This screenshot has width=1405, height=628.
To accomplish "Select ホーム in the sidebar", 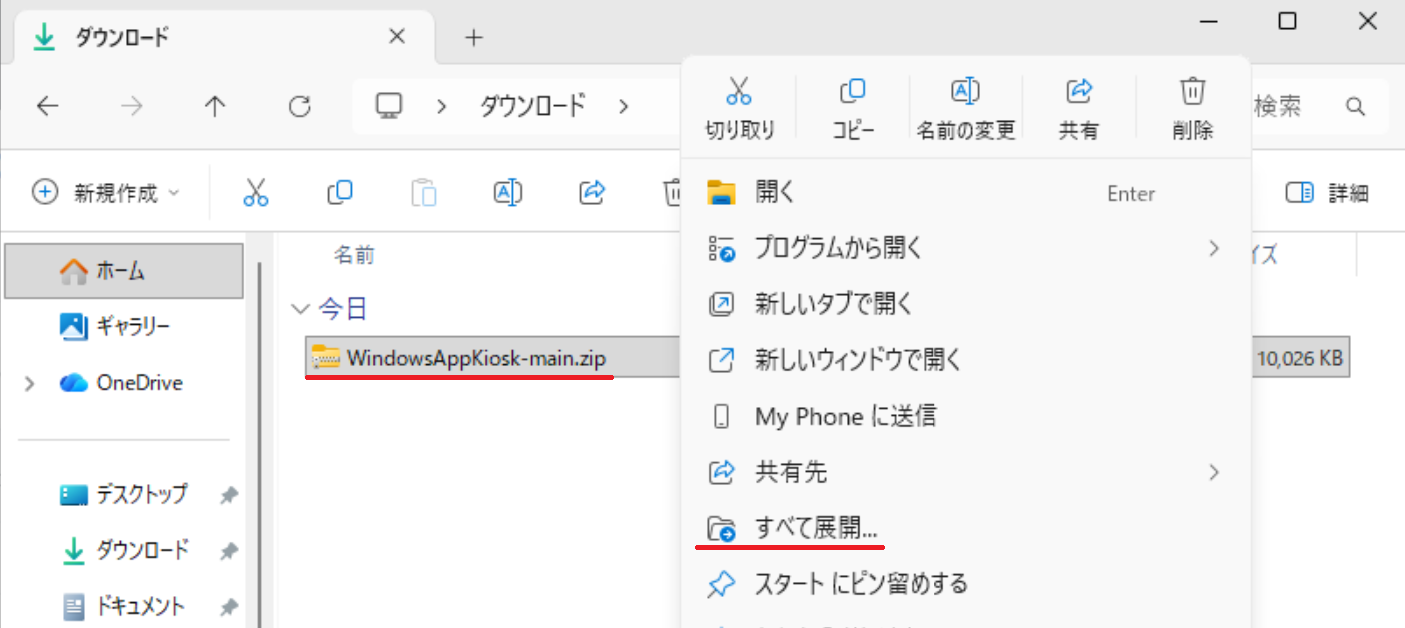I will coord(124,270).
